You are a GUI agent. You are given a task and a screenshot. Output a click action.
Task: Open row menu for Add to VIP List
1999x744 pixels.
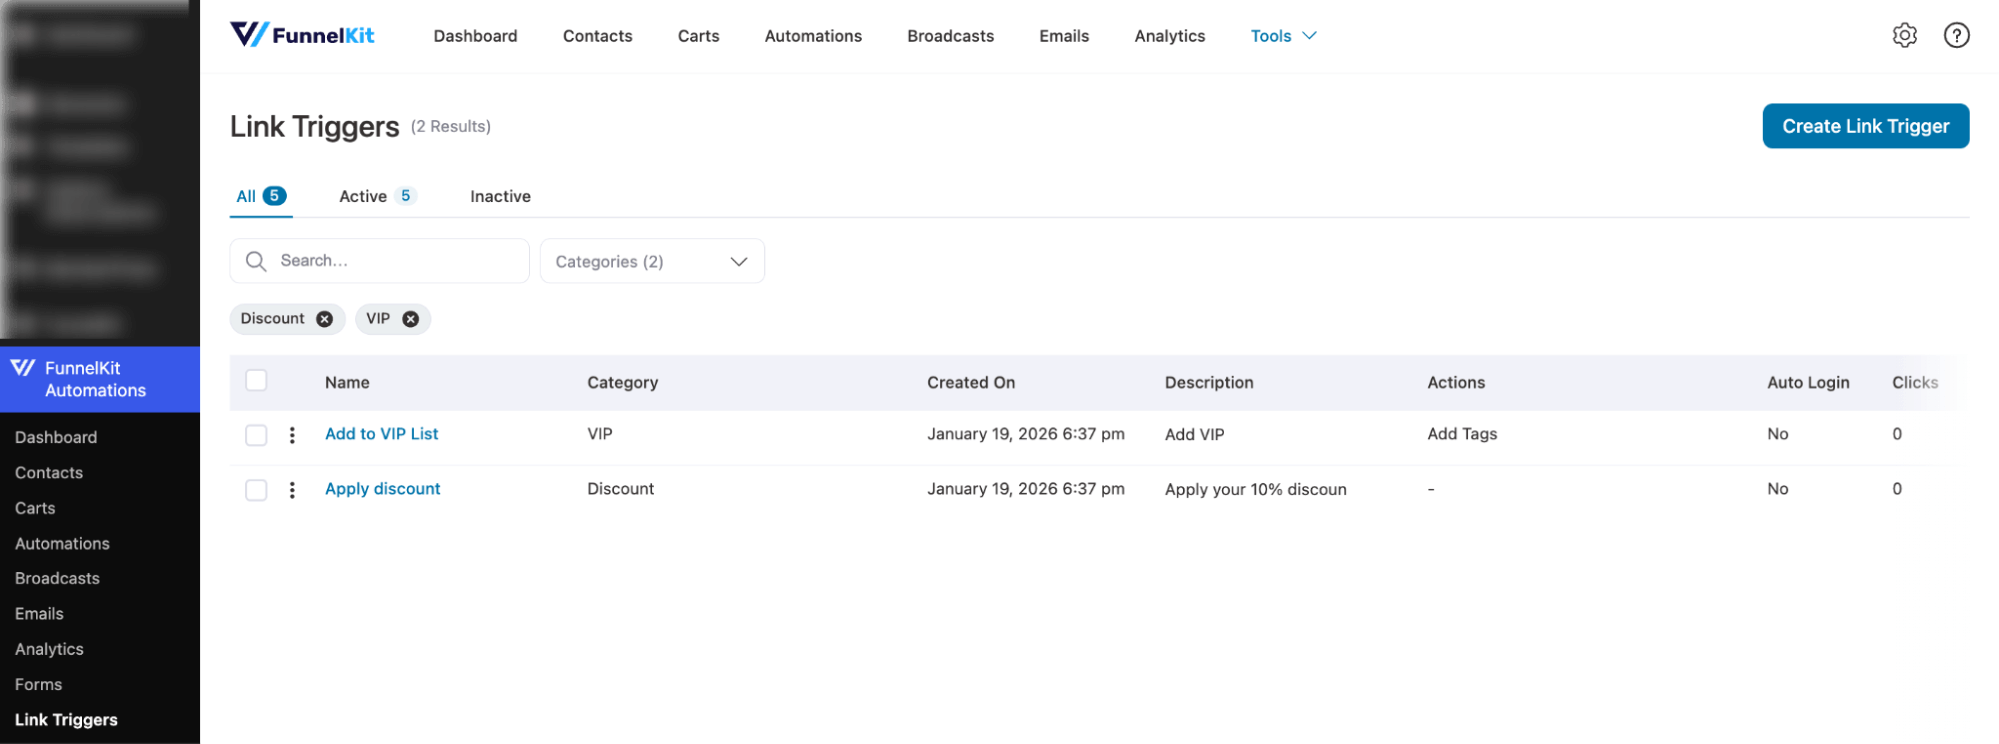tap(292, 435)
